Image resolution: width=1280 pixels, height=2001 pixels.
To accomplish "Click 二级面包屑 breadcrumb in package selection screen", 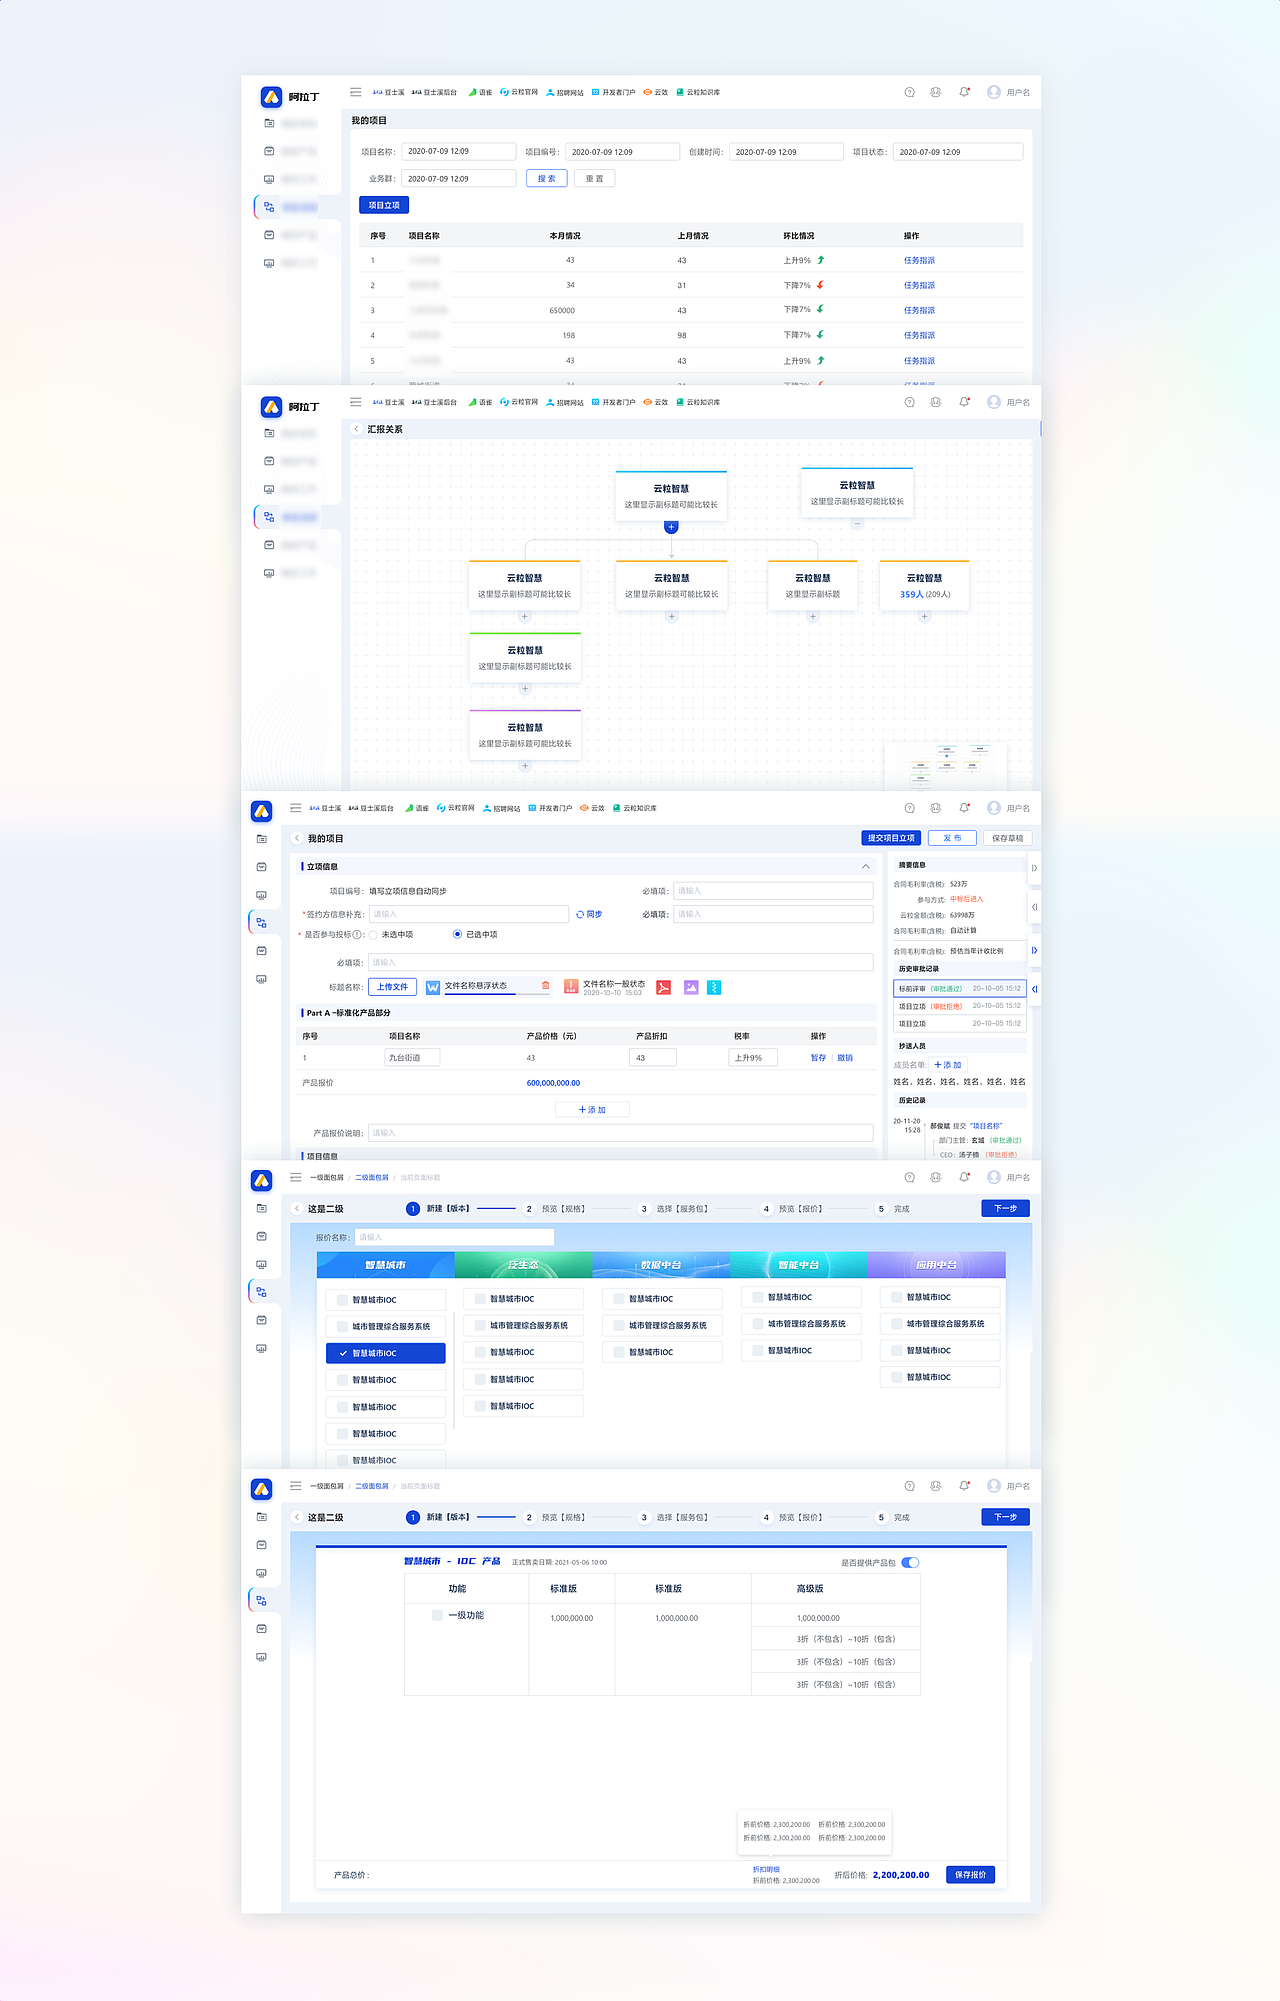I will (x=371, y=1178).
